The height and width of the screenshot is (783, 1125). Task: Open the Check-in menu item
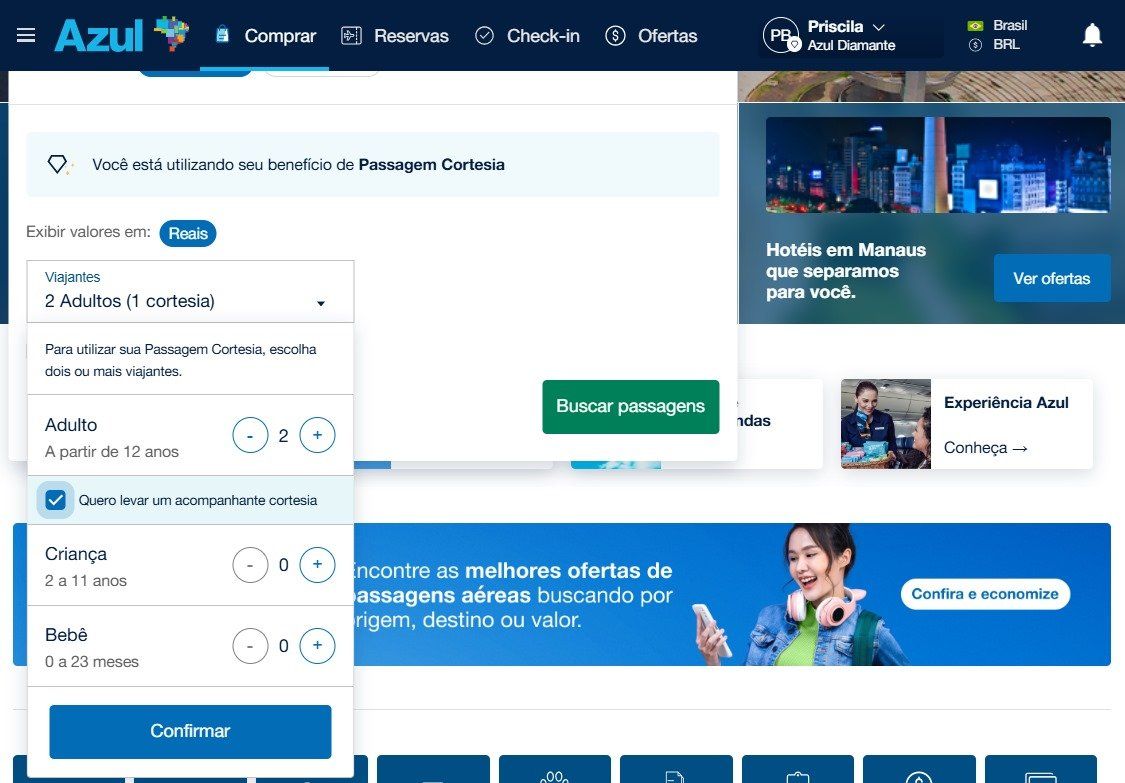pos(527,36)
